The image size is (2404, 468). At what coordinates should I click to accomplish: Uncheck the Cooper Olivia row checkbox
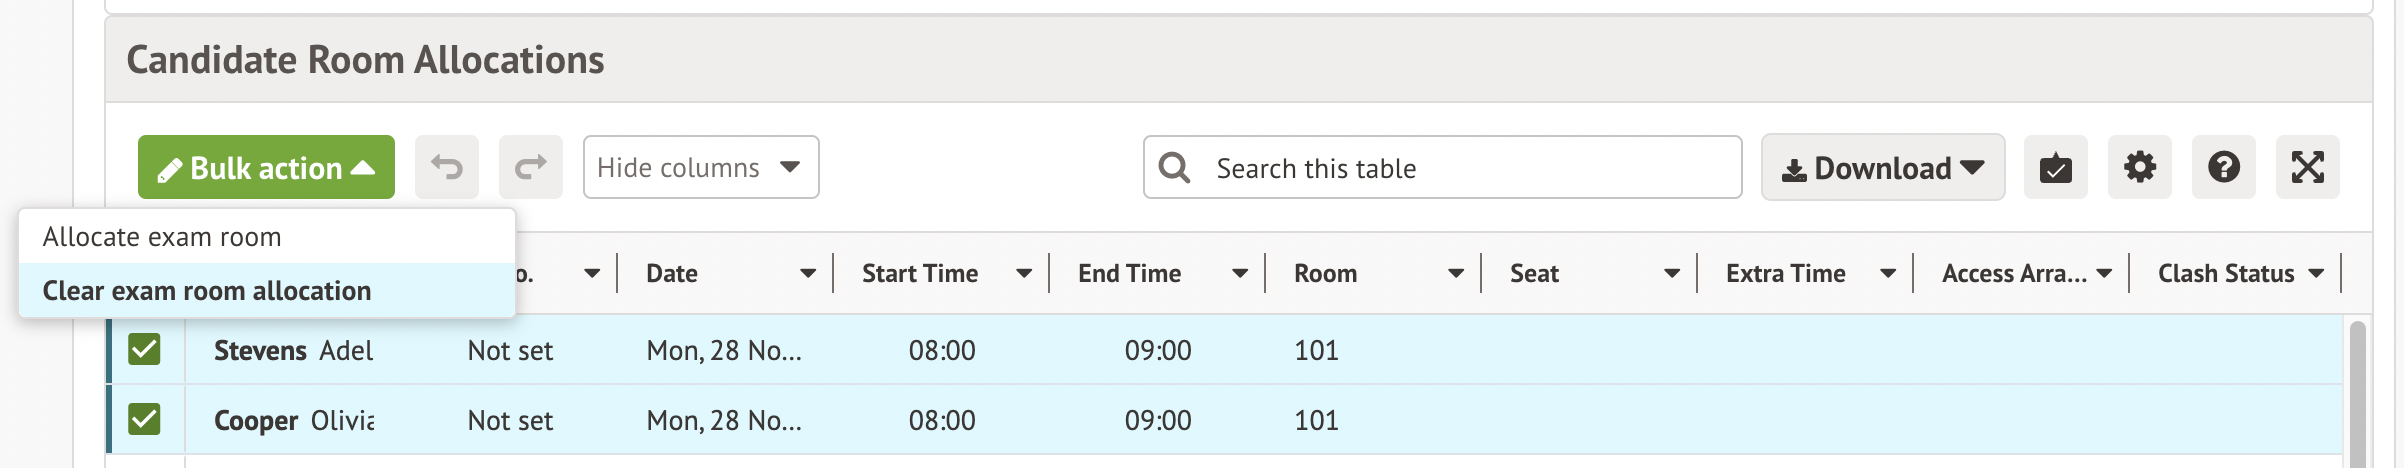tap(144, 419)
